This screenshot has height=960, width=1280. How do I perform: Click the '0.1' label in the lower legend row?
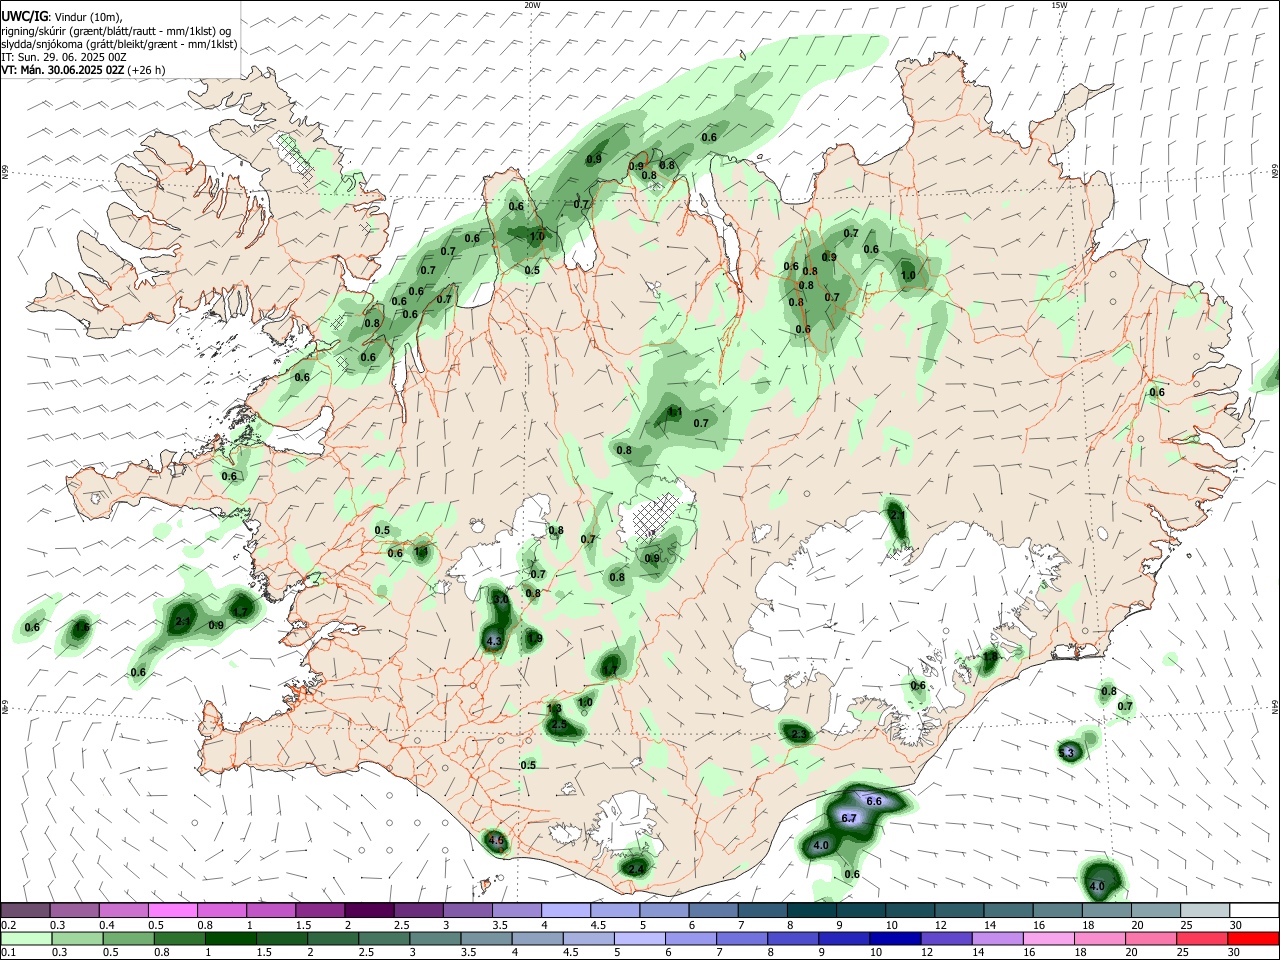click(8, 953)
